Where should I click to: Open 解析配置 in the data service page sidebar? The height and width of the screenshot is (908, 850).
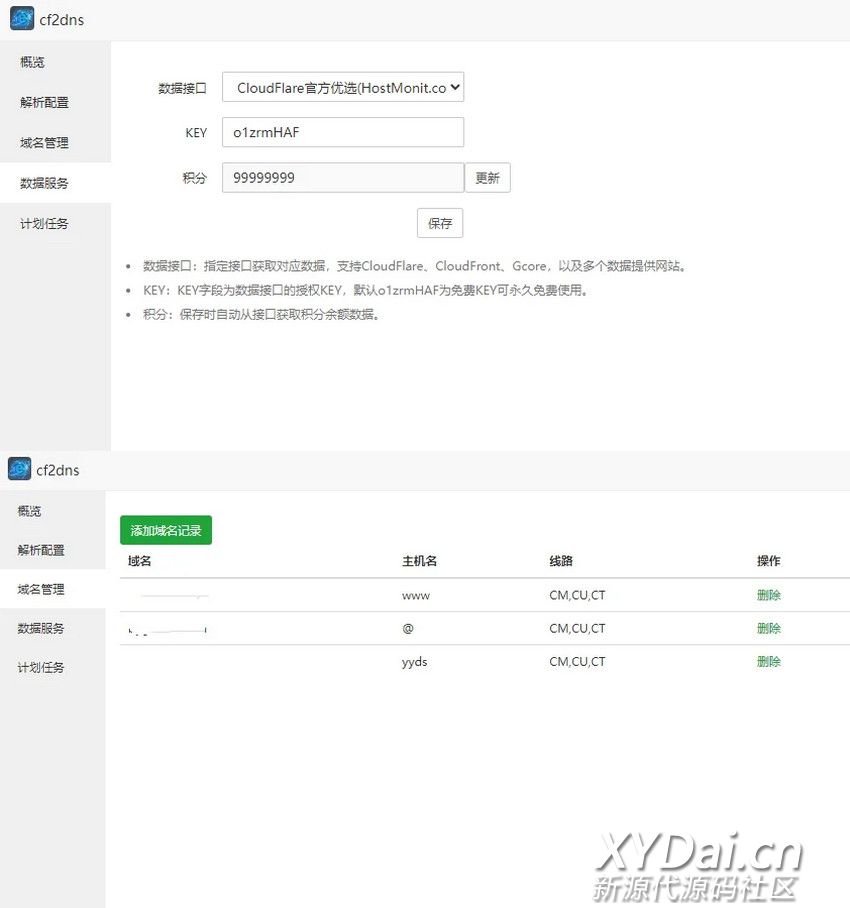pos(44,102)
